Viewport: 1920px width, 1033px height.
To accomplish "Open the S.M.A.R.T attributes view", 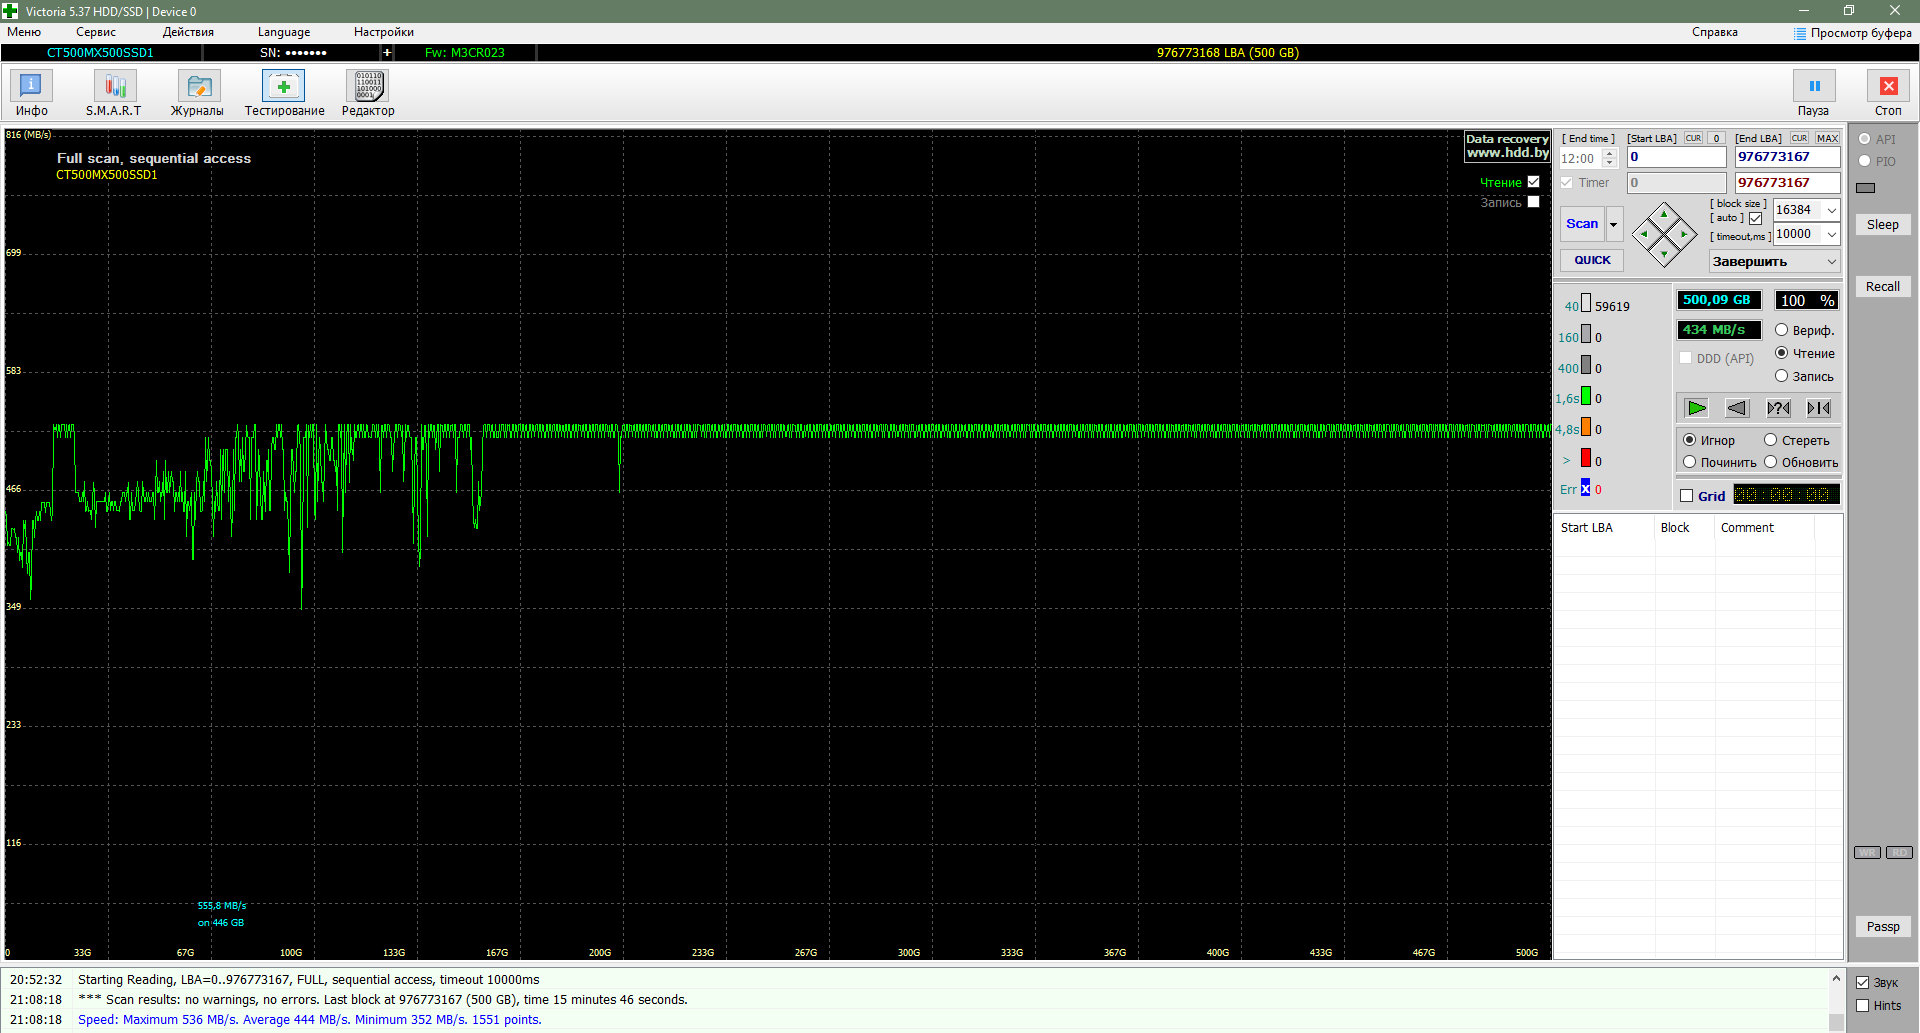I will point(114,93).
